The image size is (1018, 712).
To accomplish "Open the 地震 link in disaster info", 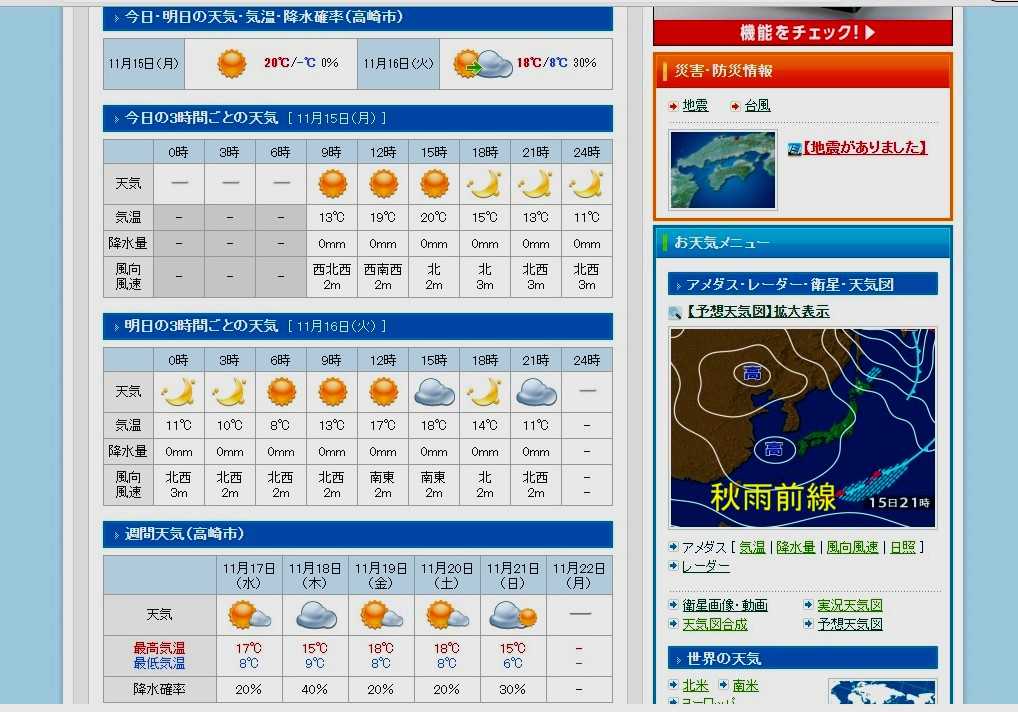I will point(695,105).
